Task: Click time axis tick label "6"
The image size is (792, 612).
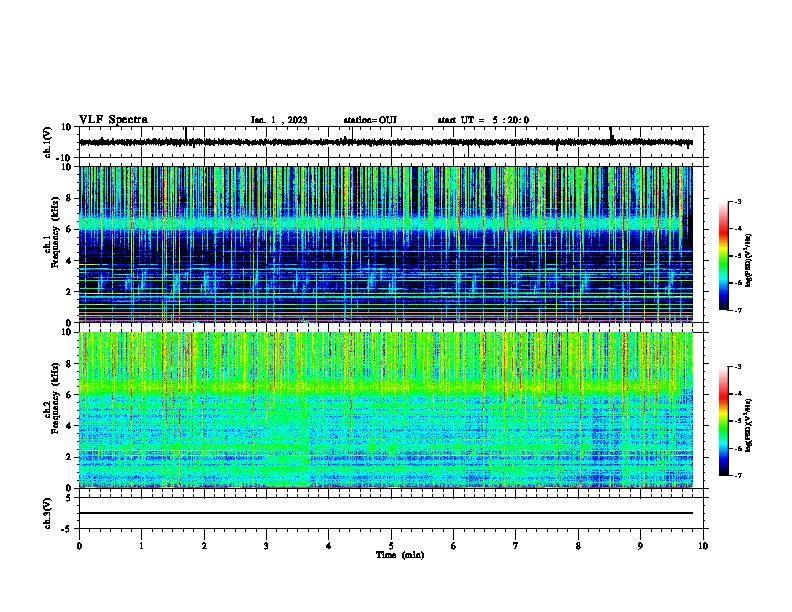Action: pos(454,546)
